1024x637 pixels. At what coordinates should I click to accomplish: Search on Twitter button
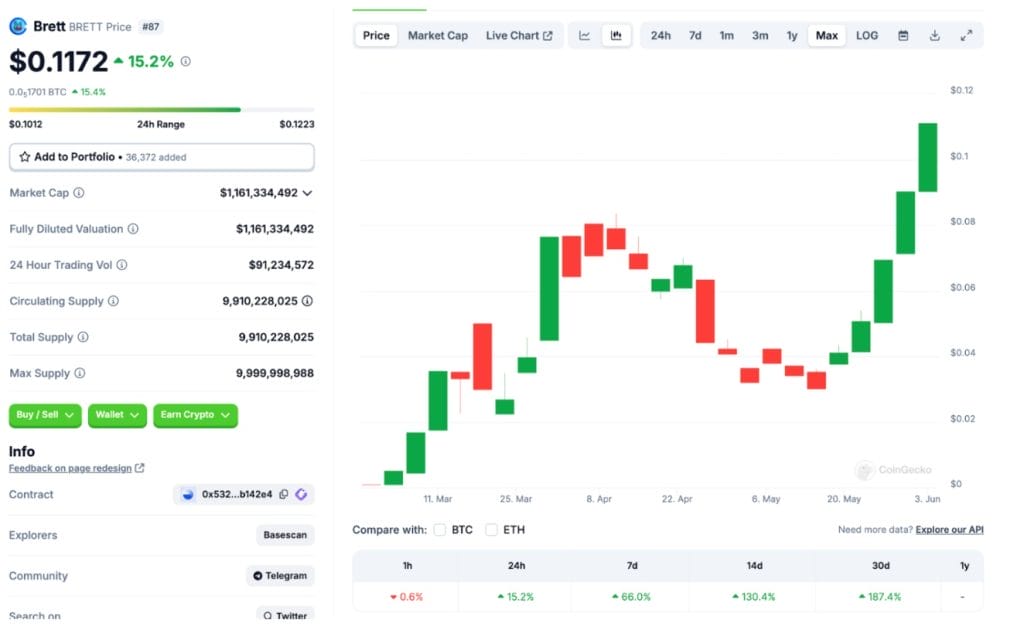click(285, 615)
